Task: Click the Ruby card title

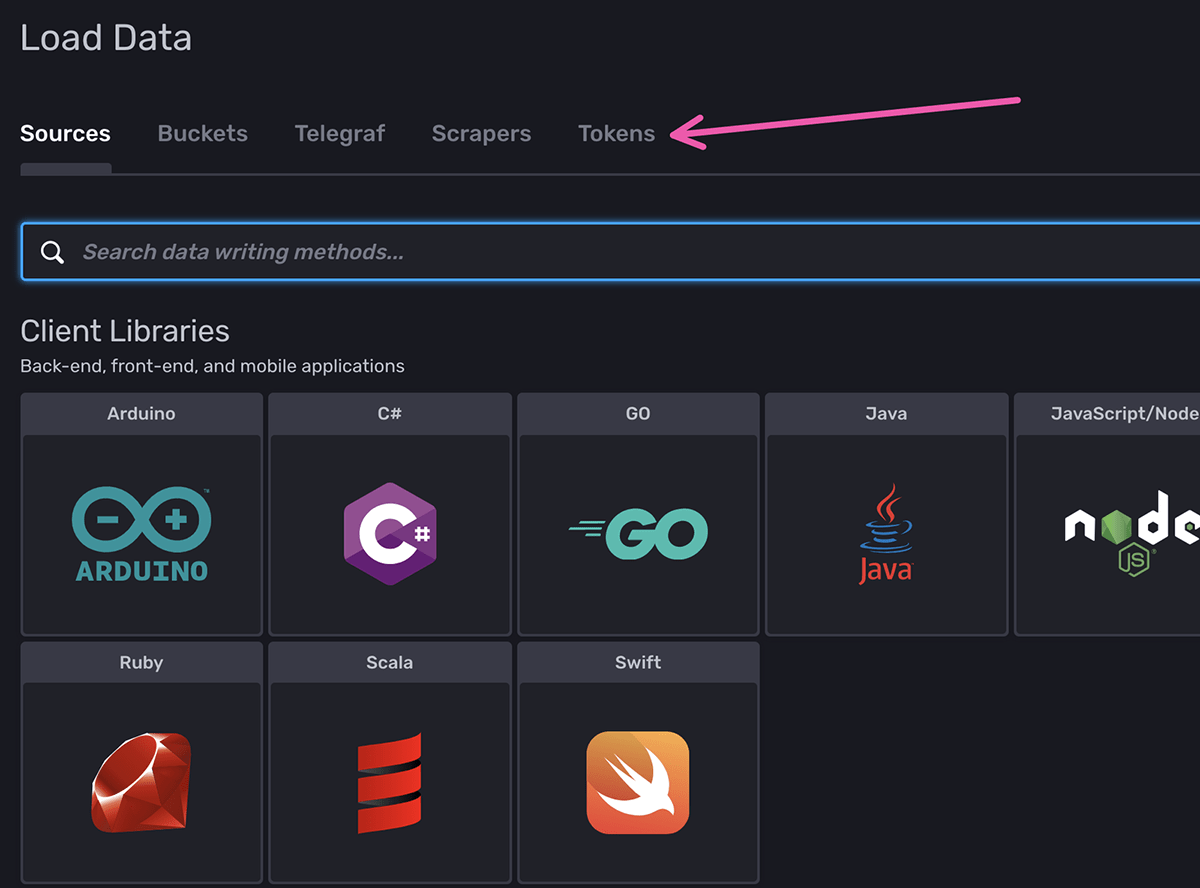Action: pyautogui.click(x=141, y=662)
